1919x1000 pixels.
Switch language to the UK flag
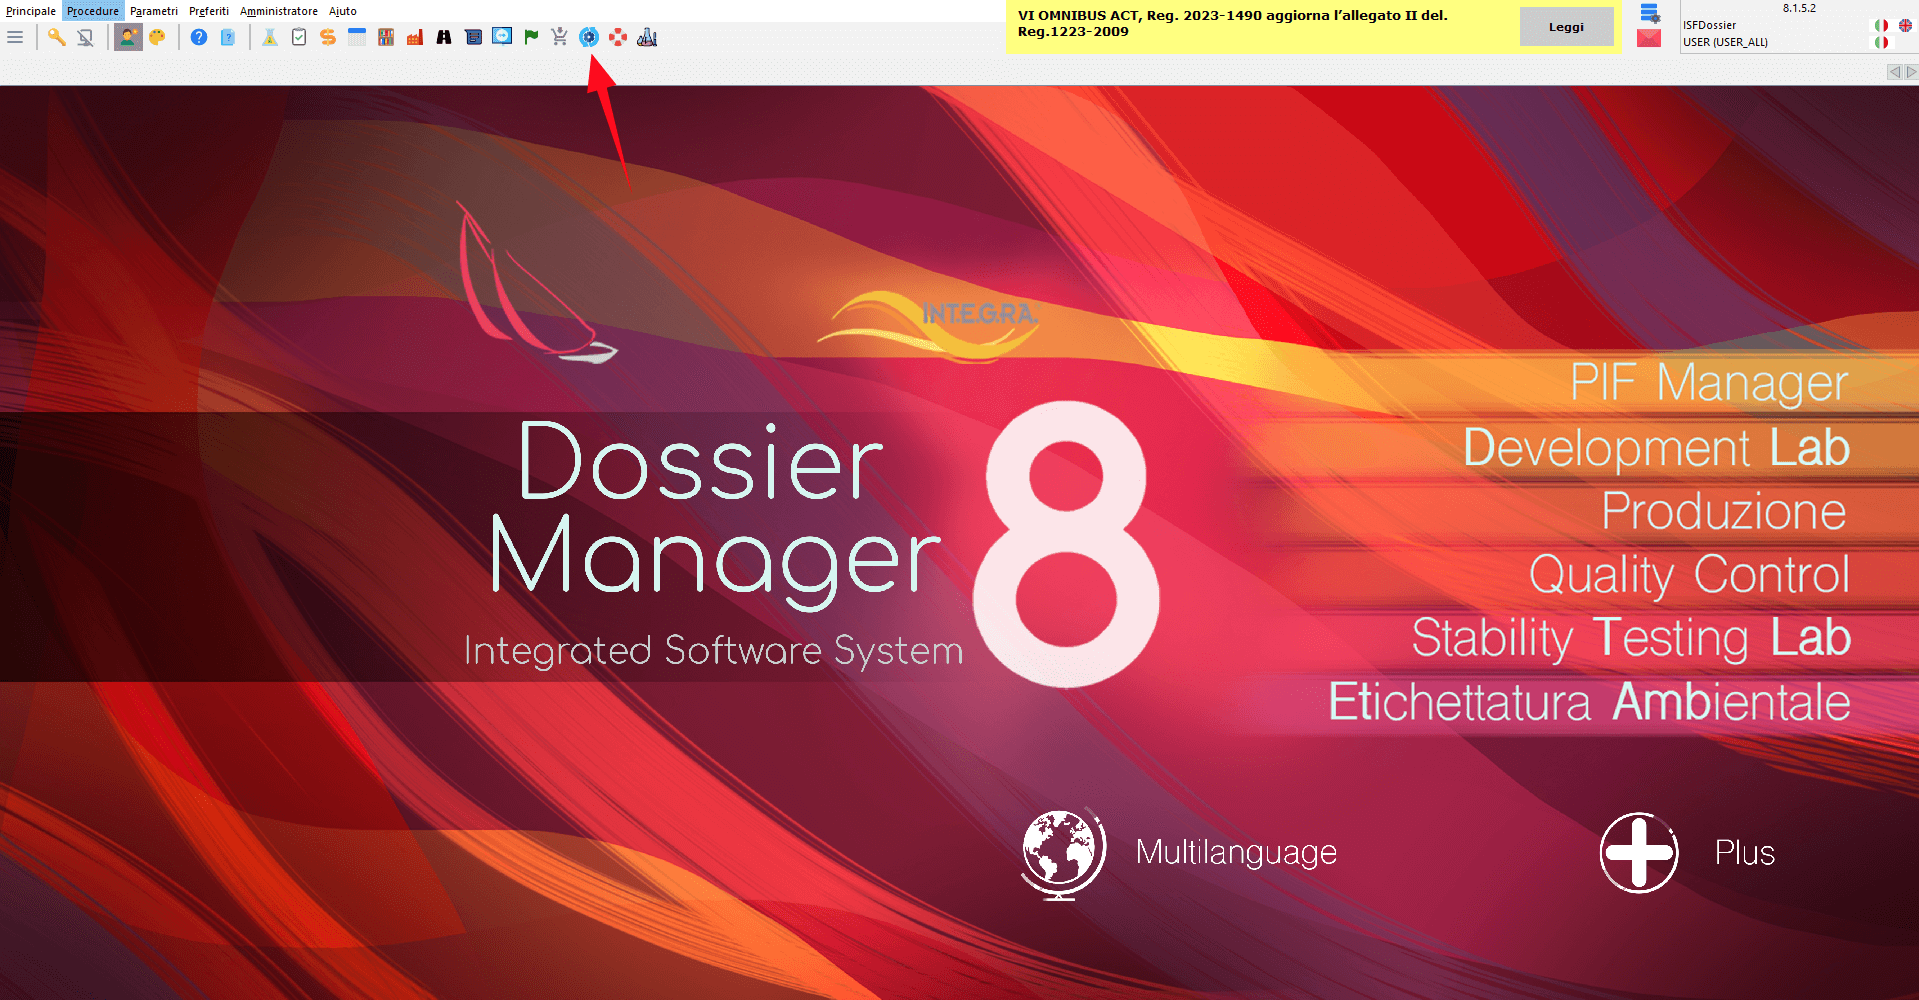coord(1905,25)
